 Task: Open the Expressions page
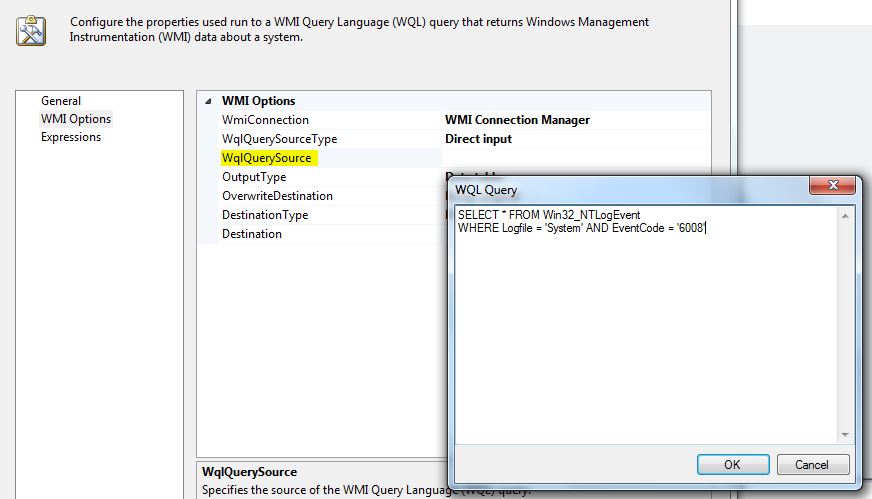coord(71,137)
